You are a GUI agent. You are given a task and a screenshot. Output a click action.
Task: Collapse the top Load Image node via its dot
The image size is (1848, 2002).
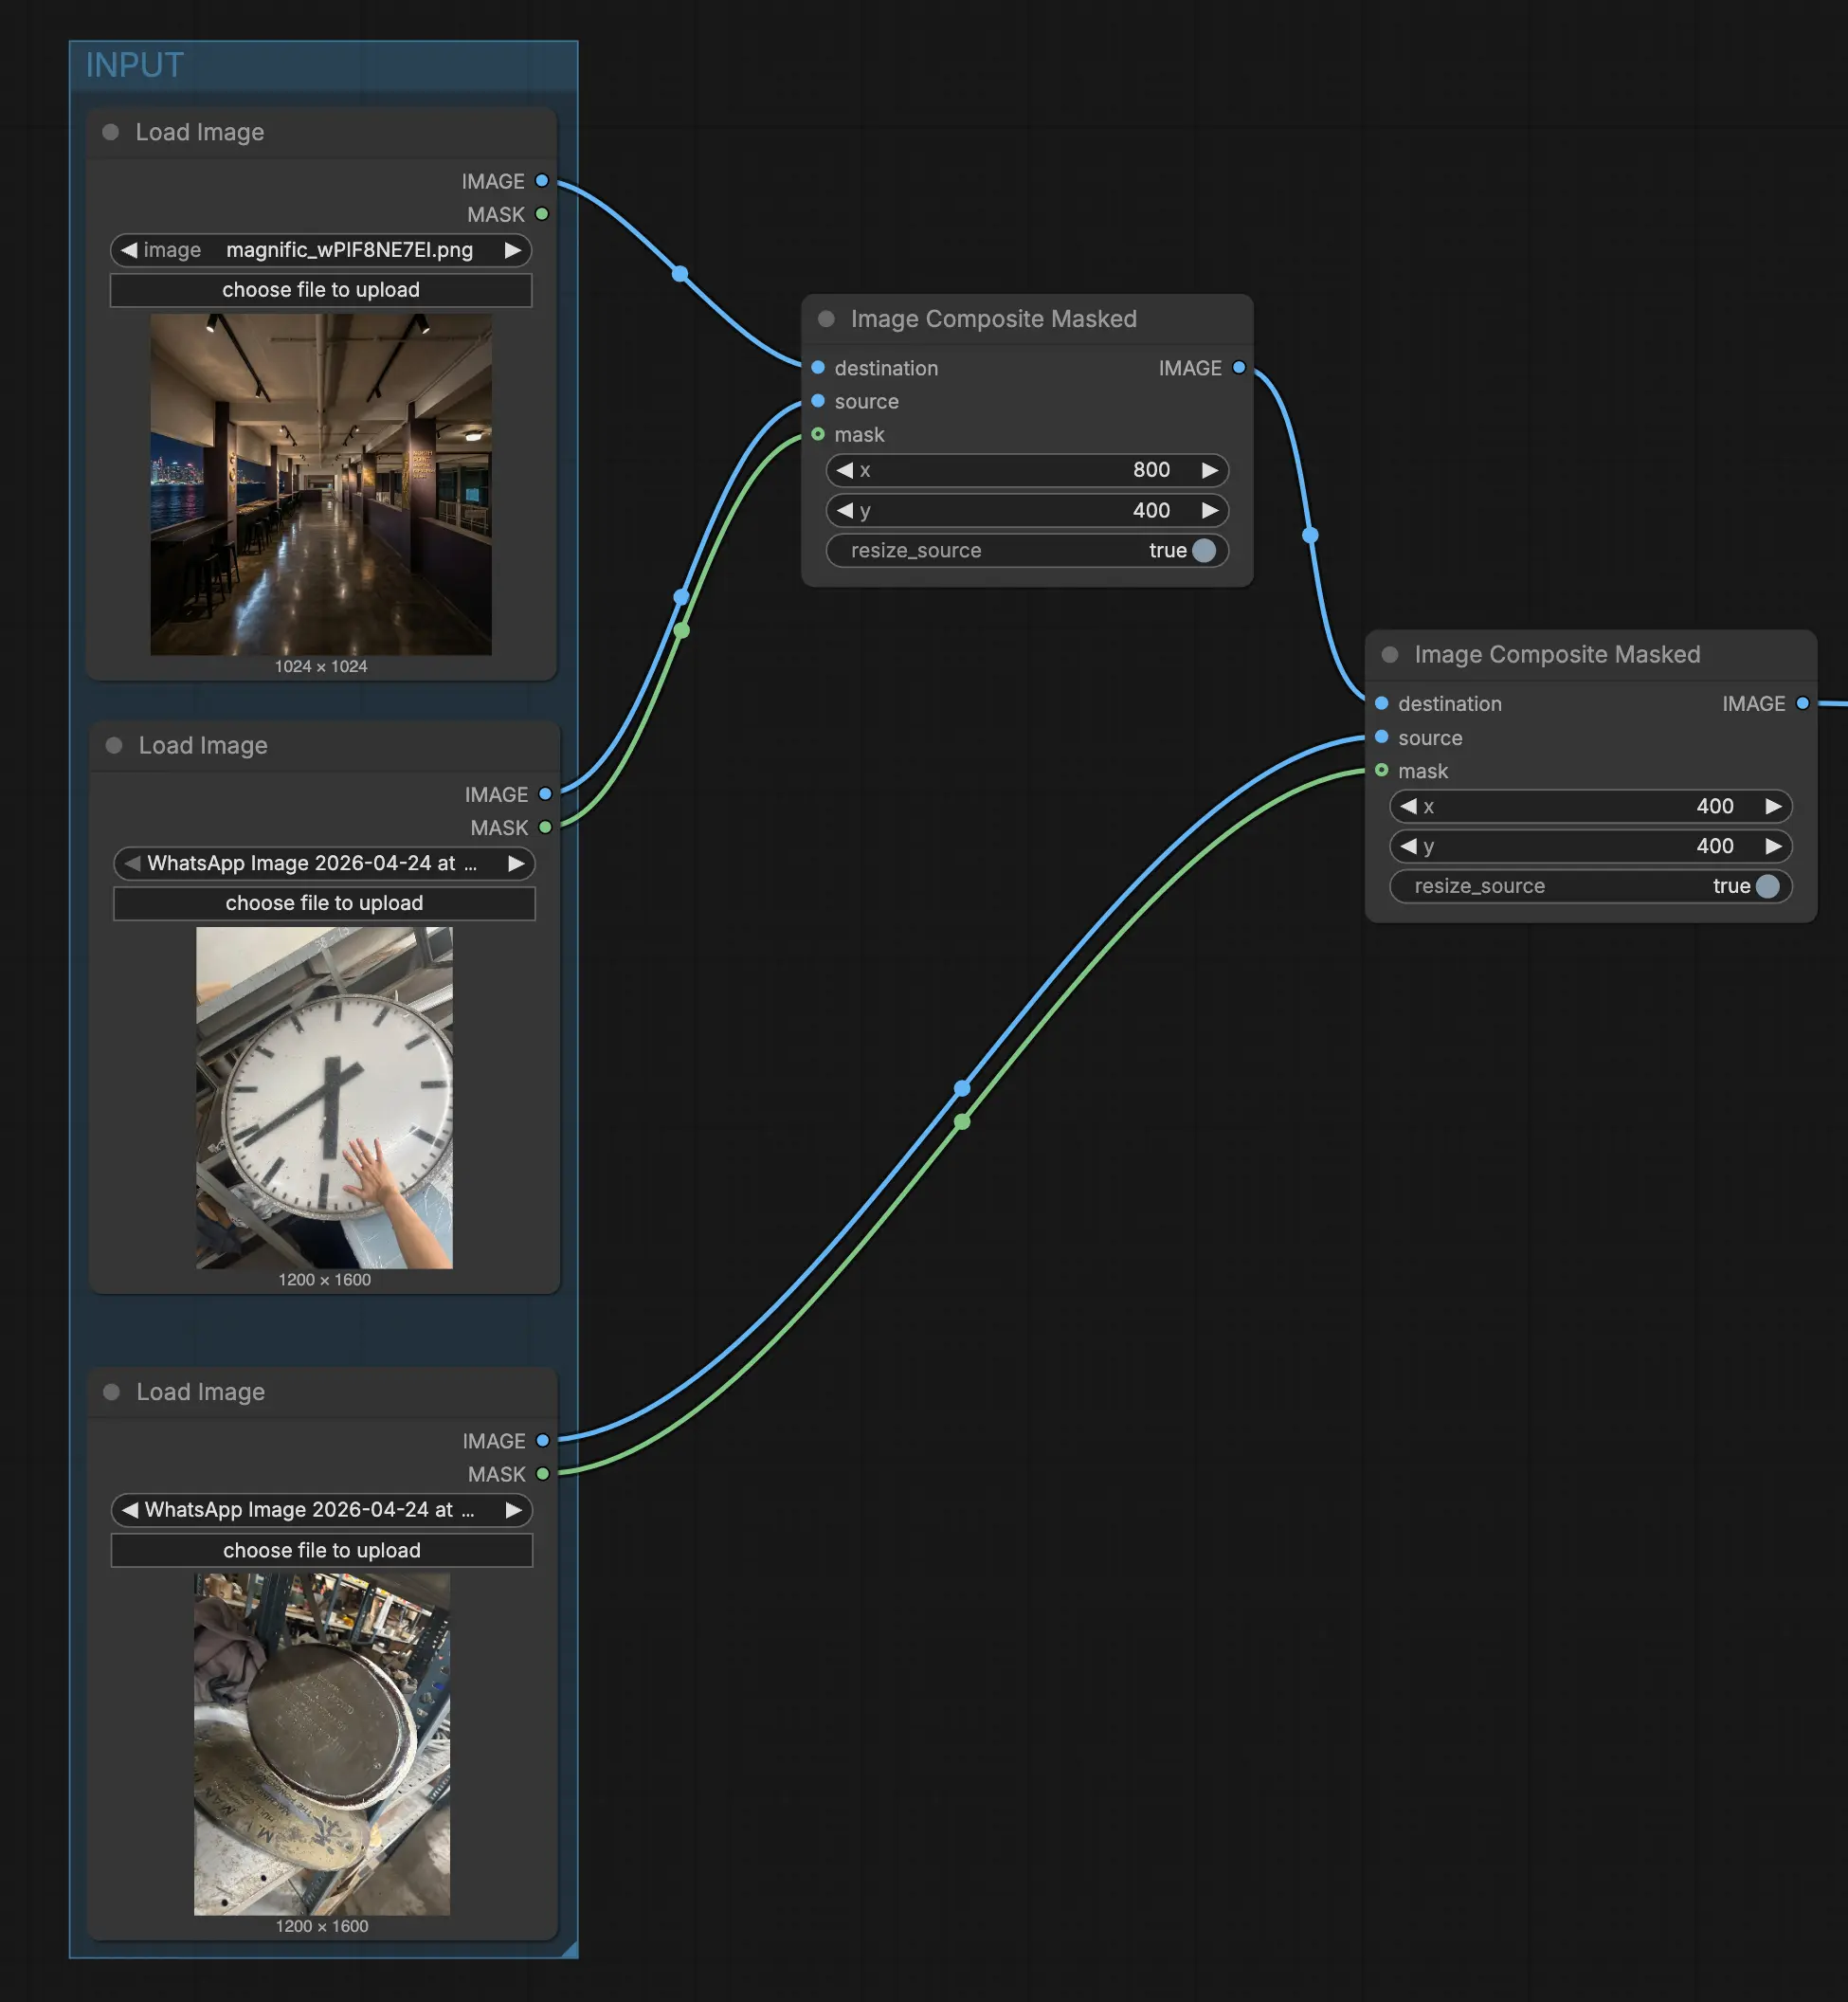[111, 132]
